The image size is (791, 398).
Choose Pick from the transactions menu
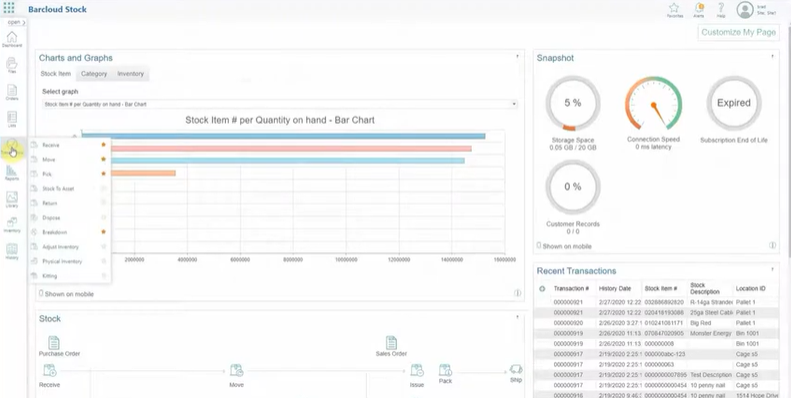tap(47, 174)
